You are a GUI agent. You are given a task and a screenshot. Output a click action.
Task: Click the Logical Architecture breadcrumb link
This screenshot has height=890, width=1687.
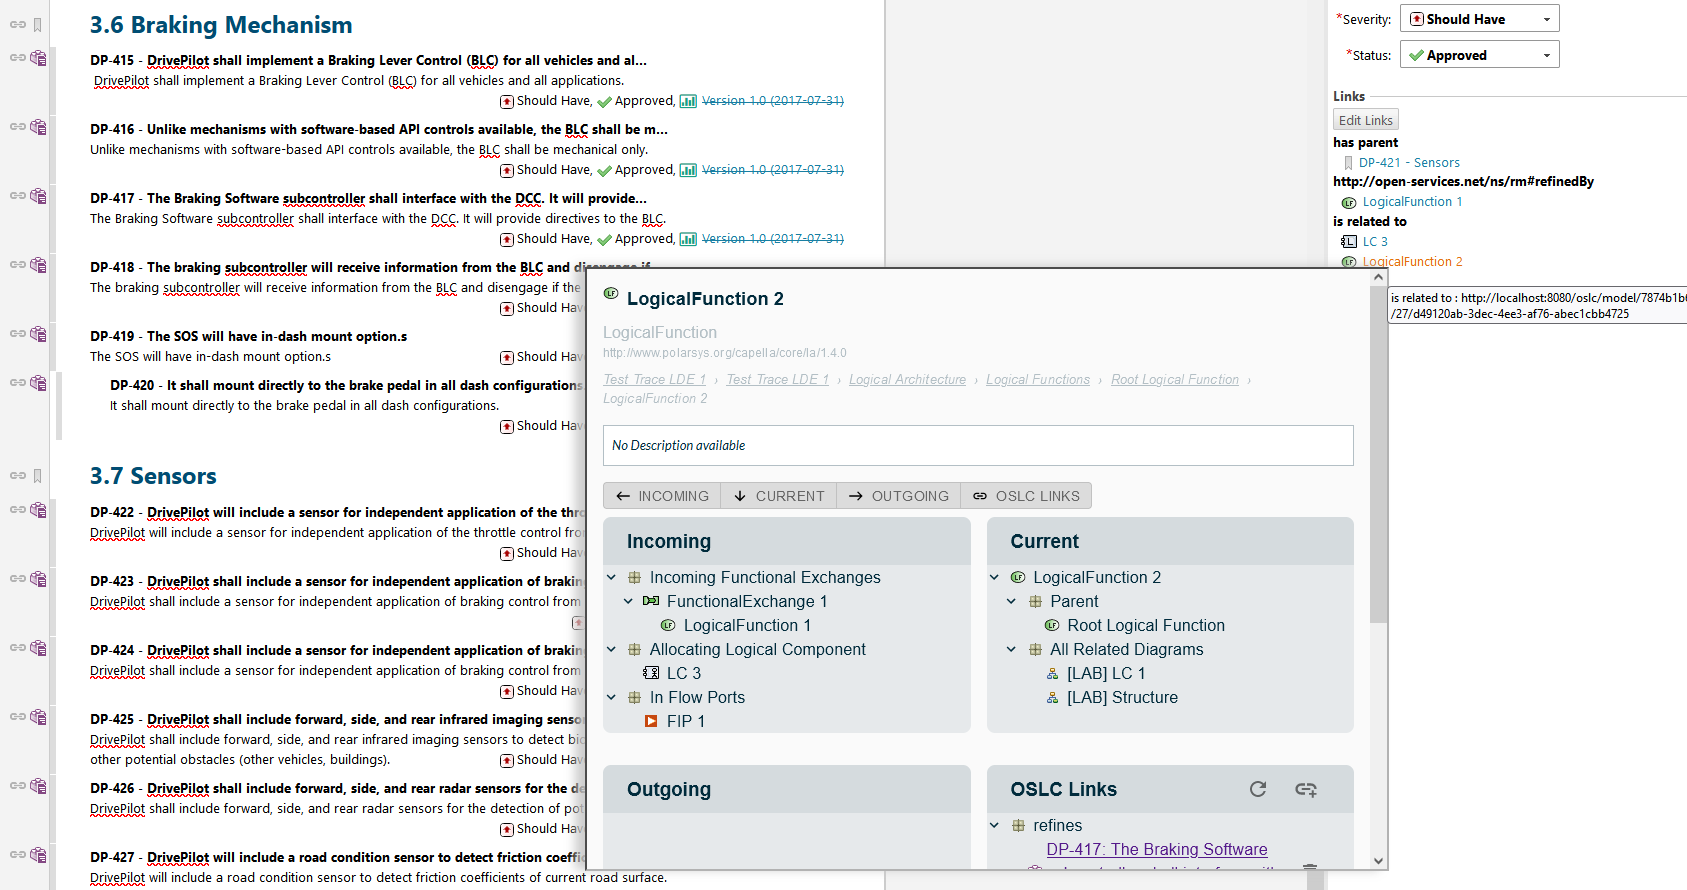(x=907, y=380)
